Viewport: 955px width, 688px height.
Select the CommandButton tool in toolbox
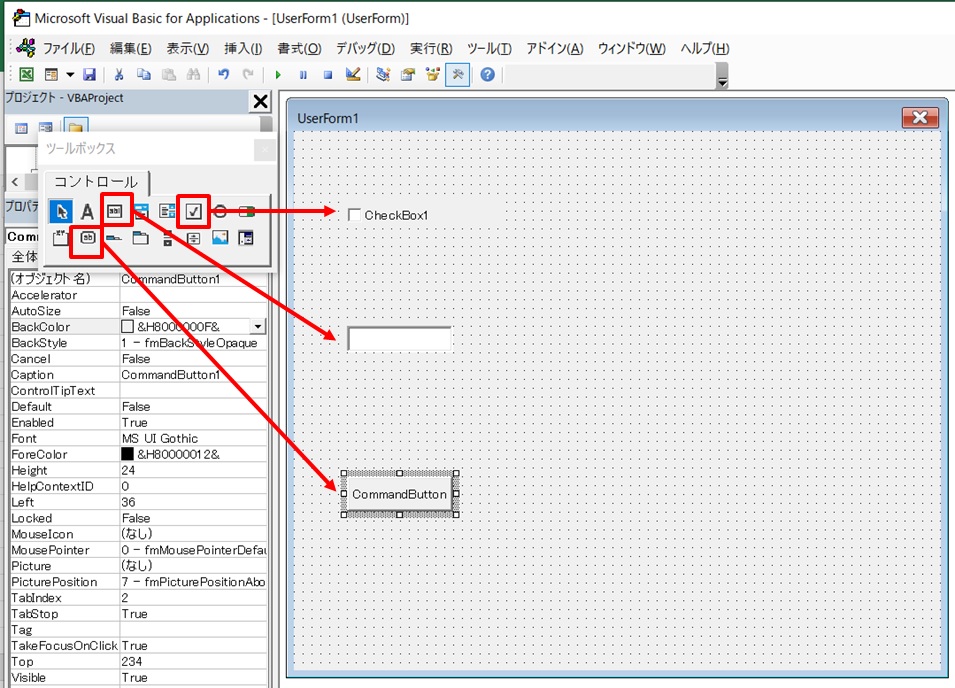coord(87,238)
